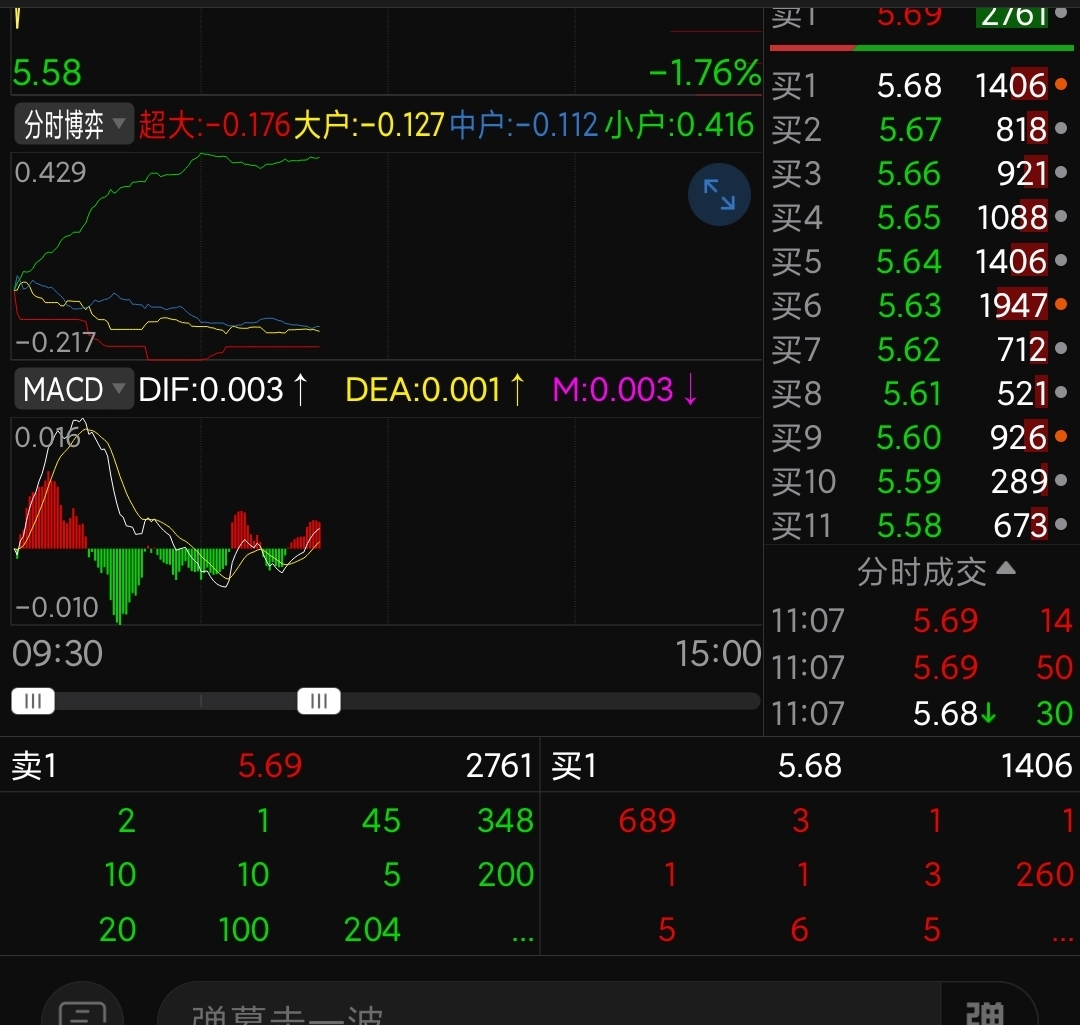
Task: Tap the 5.58 price label on chart
Action: [47, 73]
